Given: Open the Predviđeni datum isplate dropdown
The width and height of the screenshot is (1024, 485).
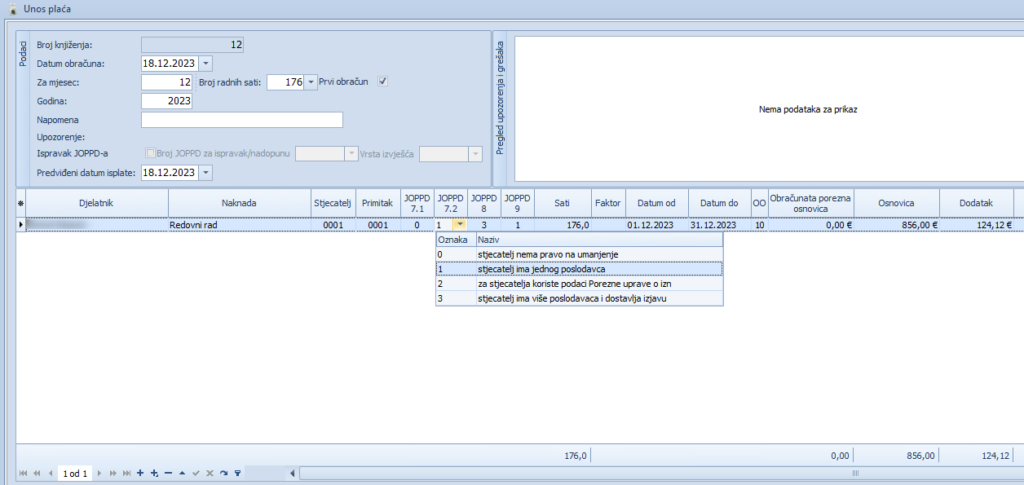Looking at the screenshot, I should [206, 173].
